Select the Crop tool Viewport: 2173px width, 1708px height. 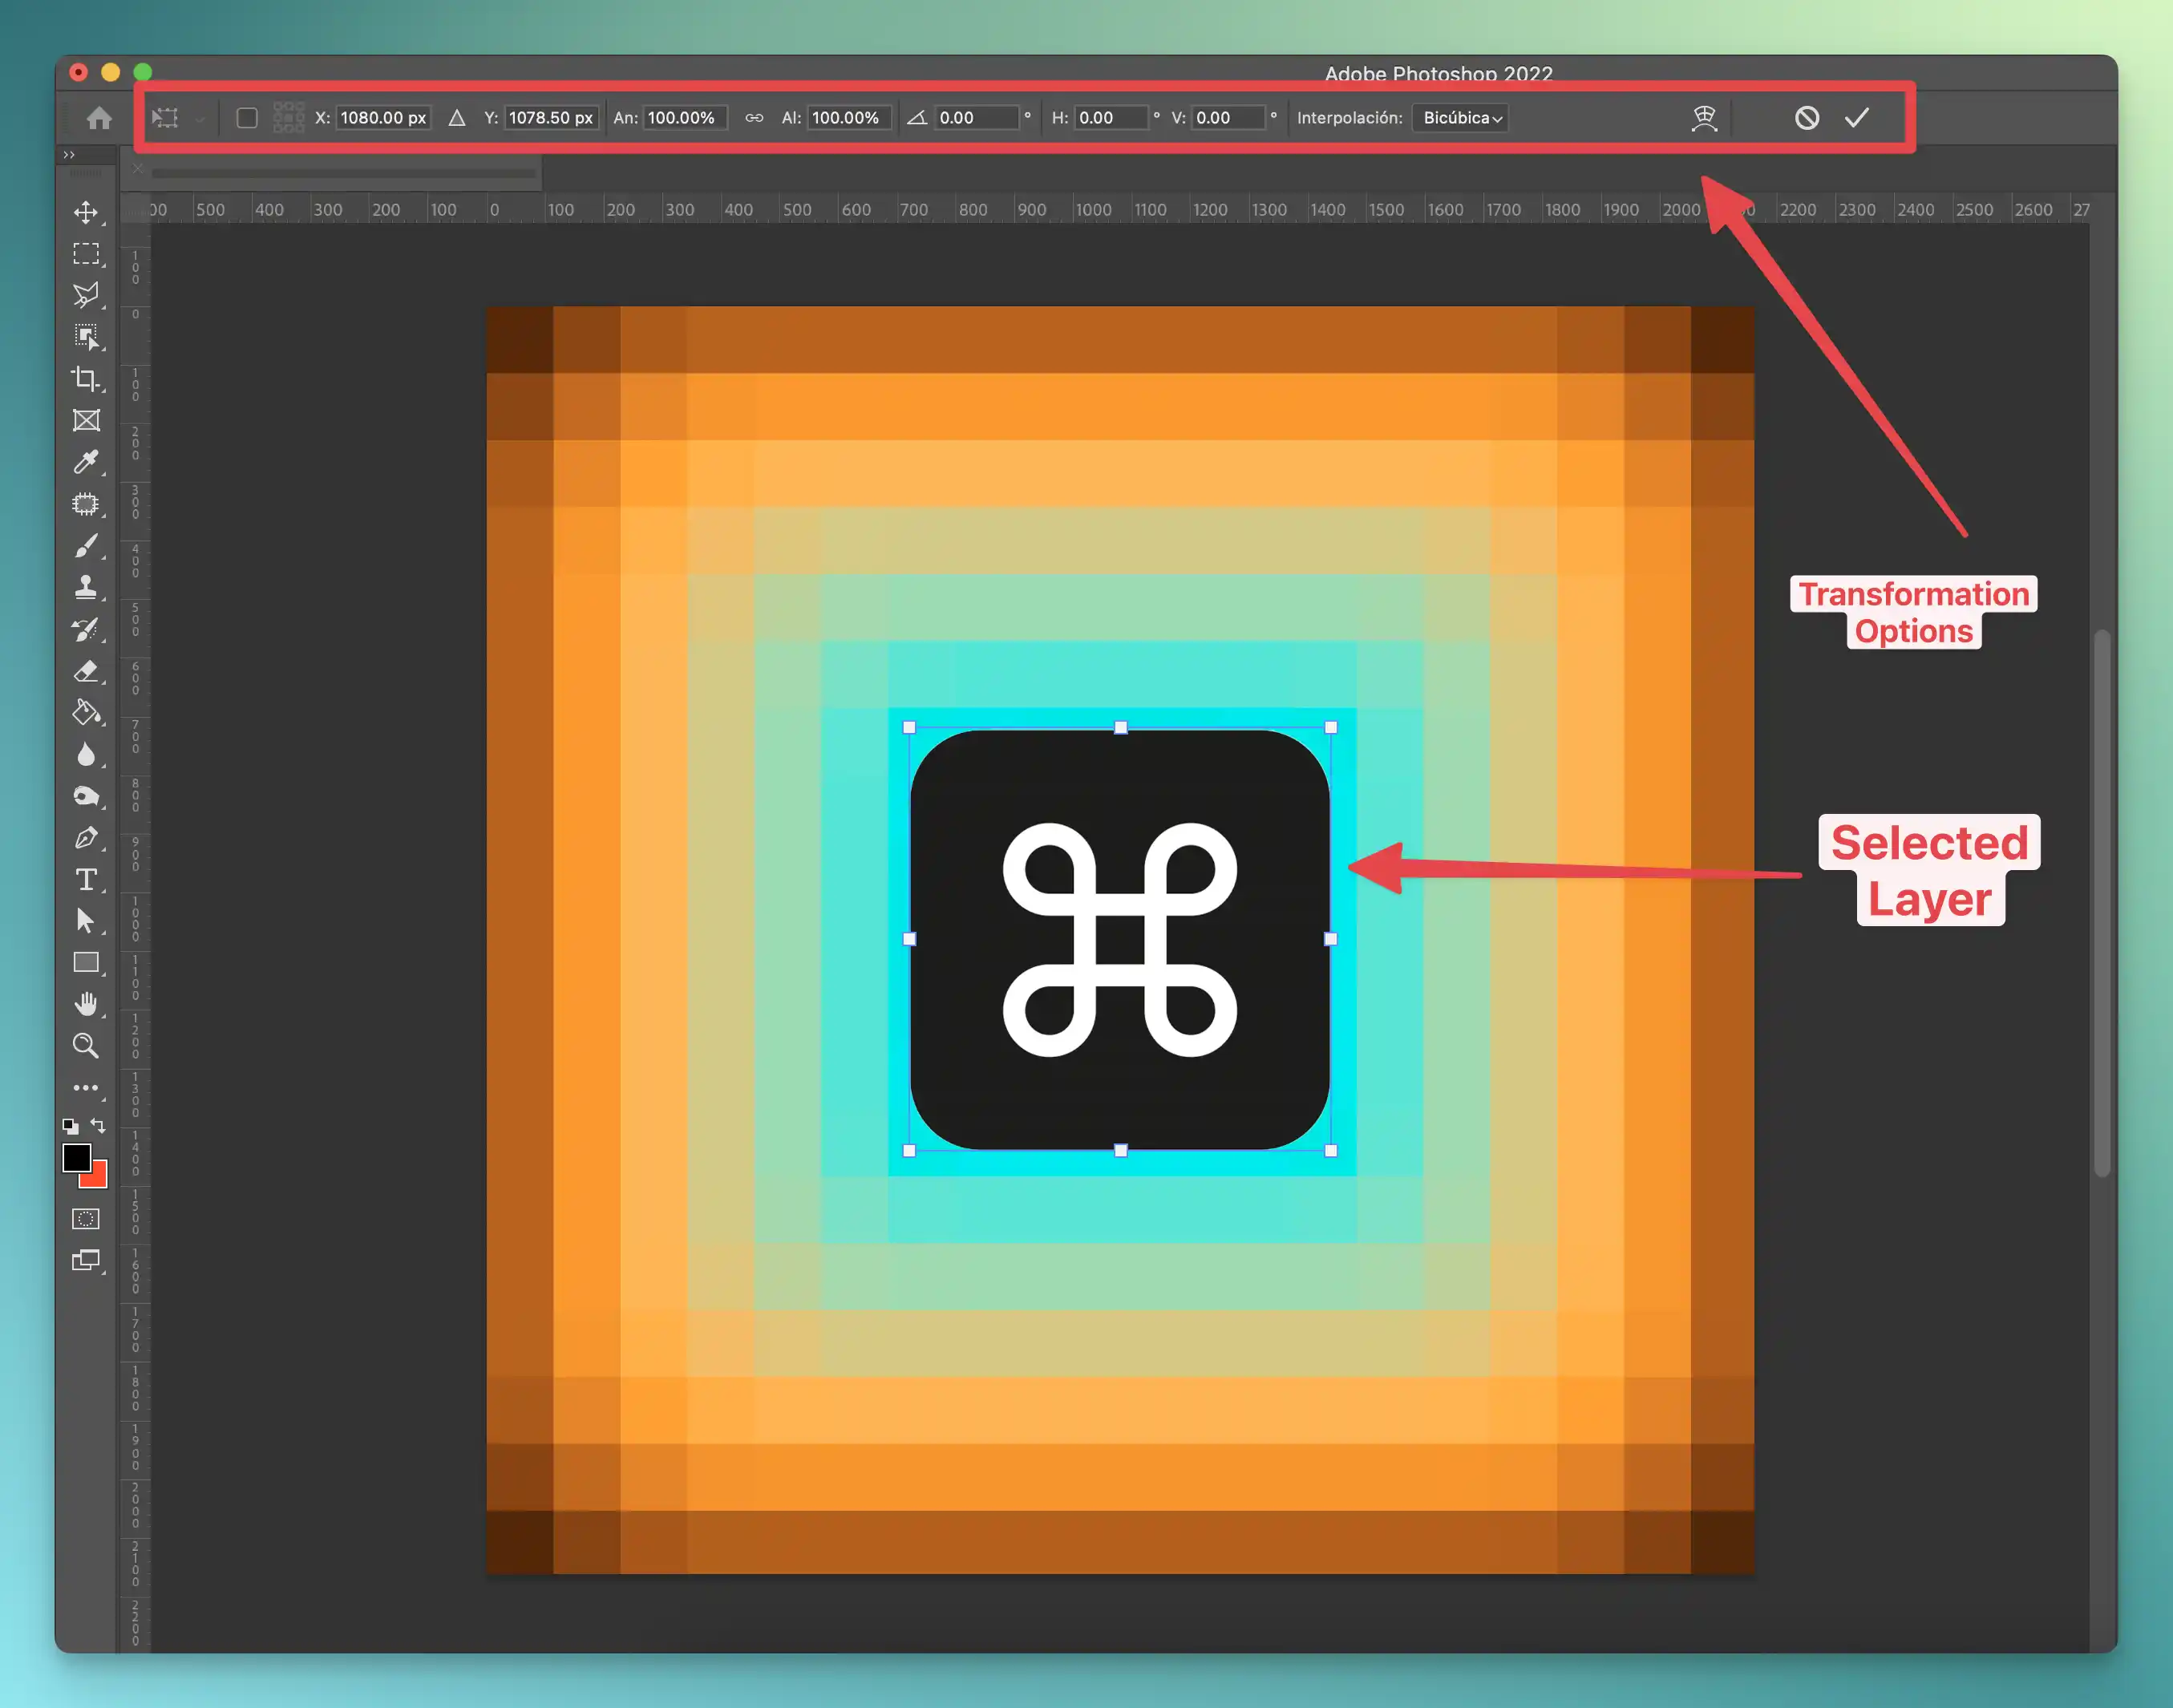(x=86, y=379)
